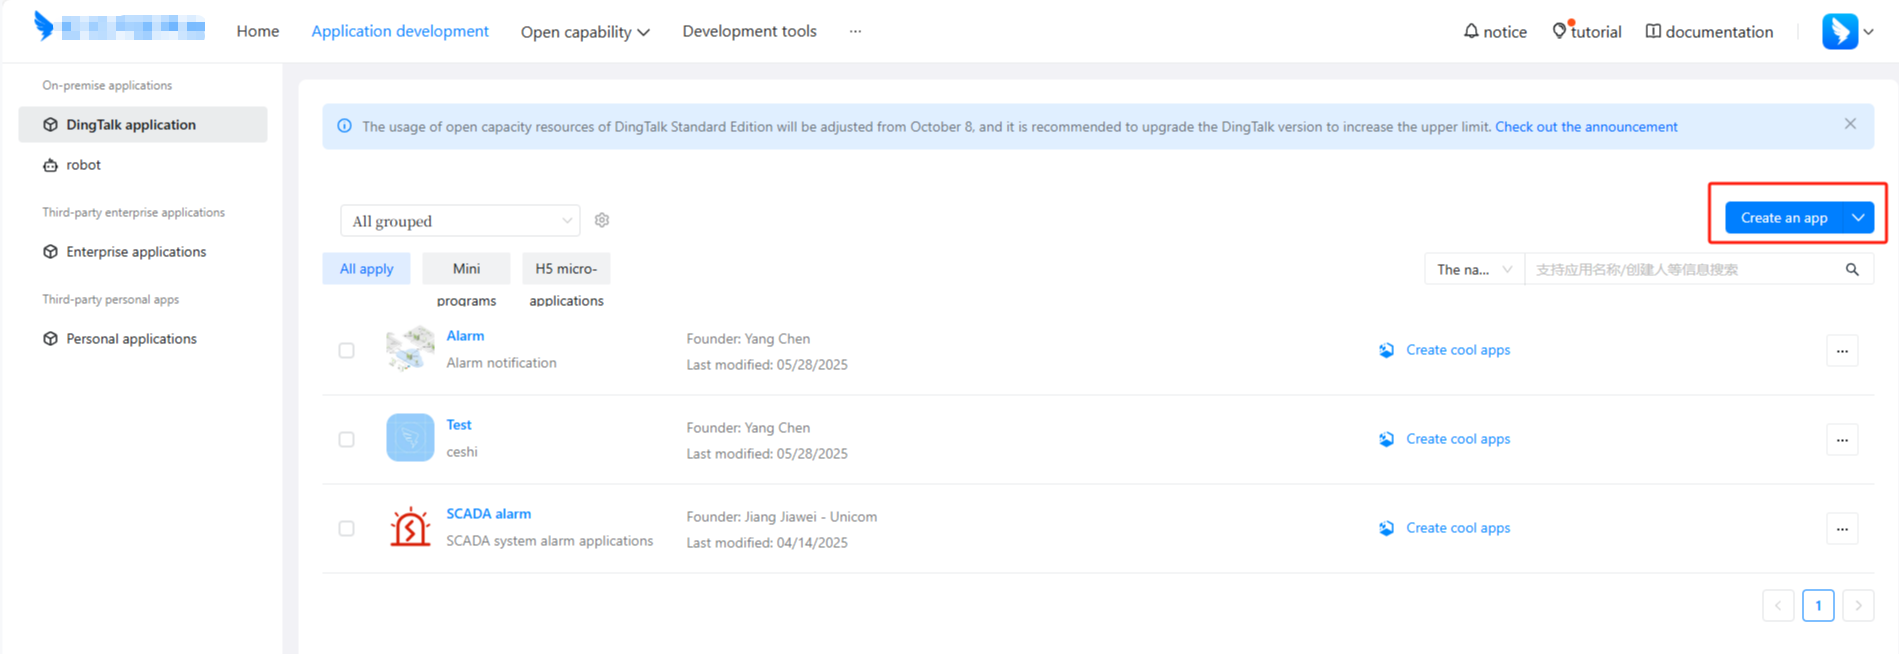Select the Test app checkbox
The width and height of the screenshot is (1899, 654).
(x=346, y=440)
